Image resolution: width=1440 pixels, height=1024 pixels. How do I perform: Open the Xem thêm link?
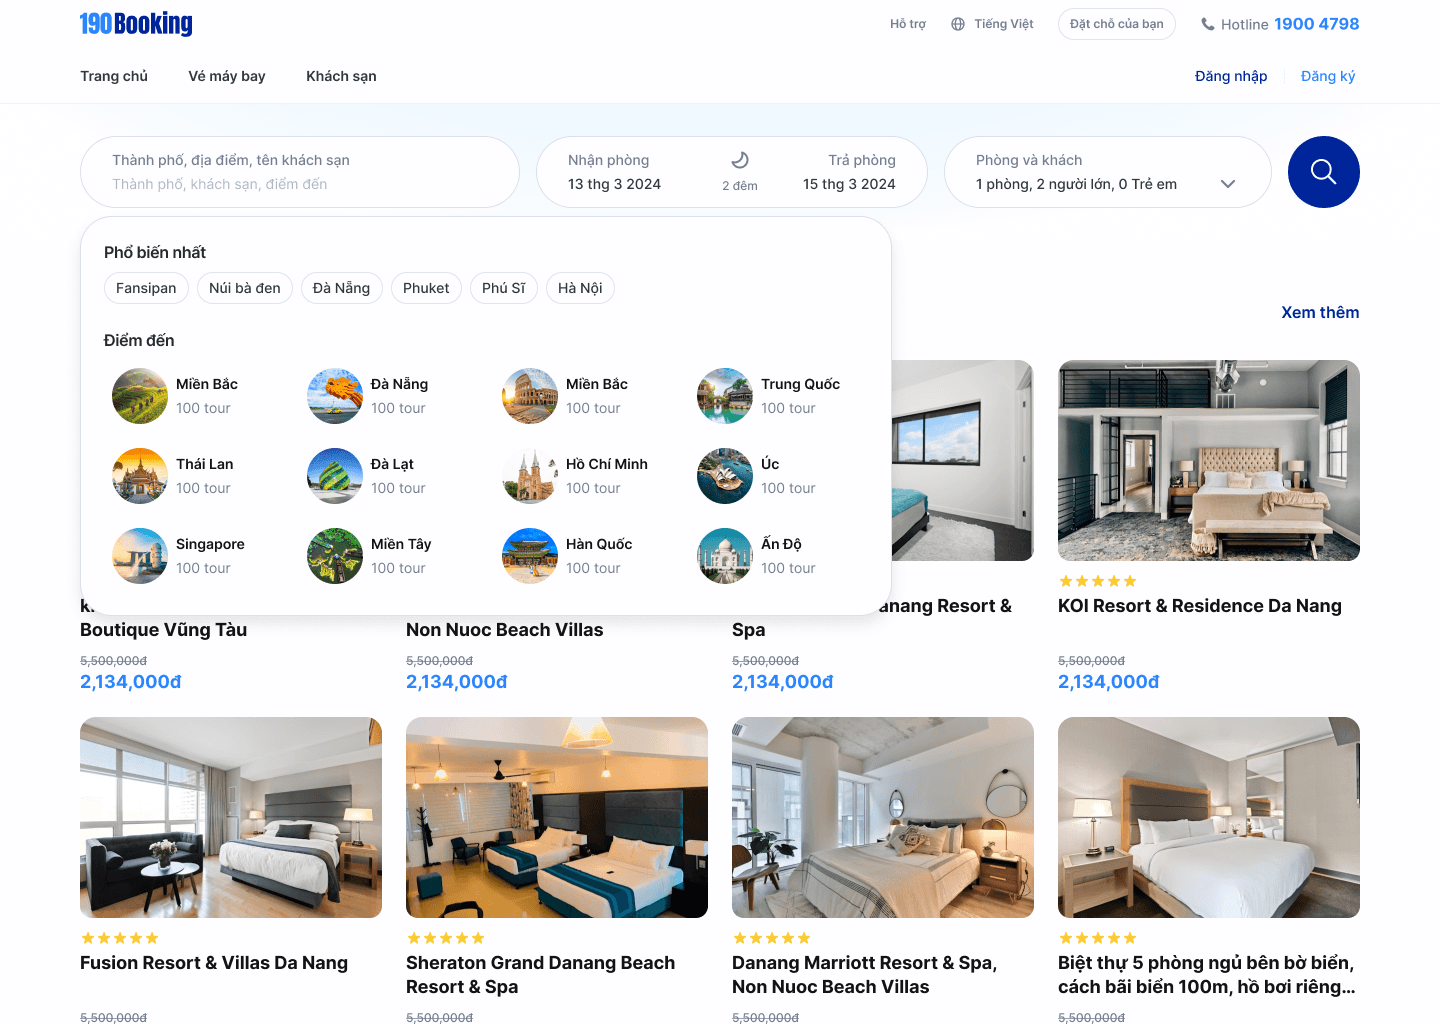1320,312
